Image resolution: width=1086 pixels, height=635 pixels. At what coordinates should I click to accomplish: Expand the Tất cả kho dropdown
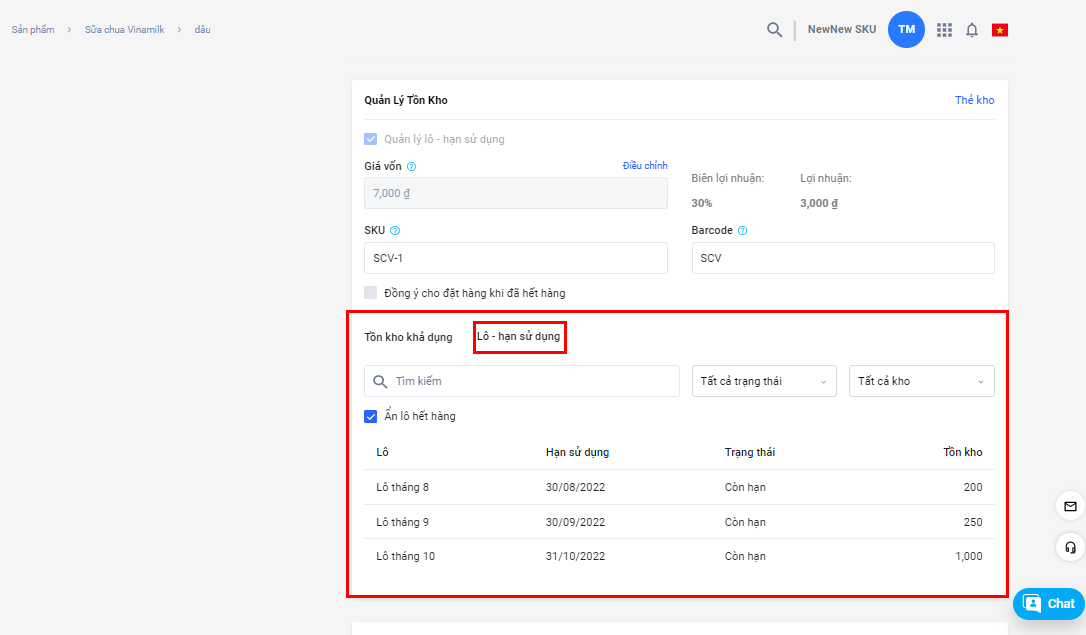(921, 381)
